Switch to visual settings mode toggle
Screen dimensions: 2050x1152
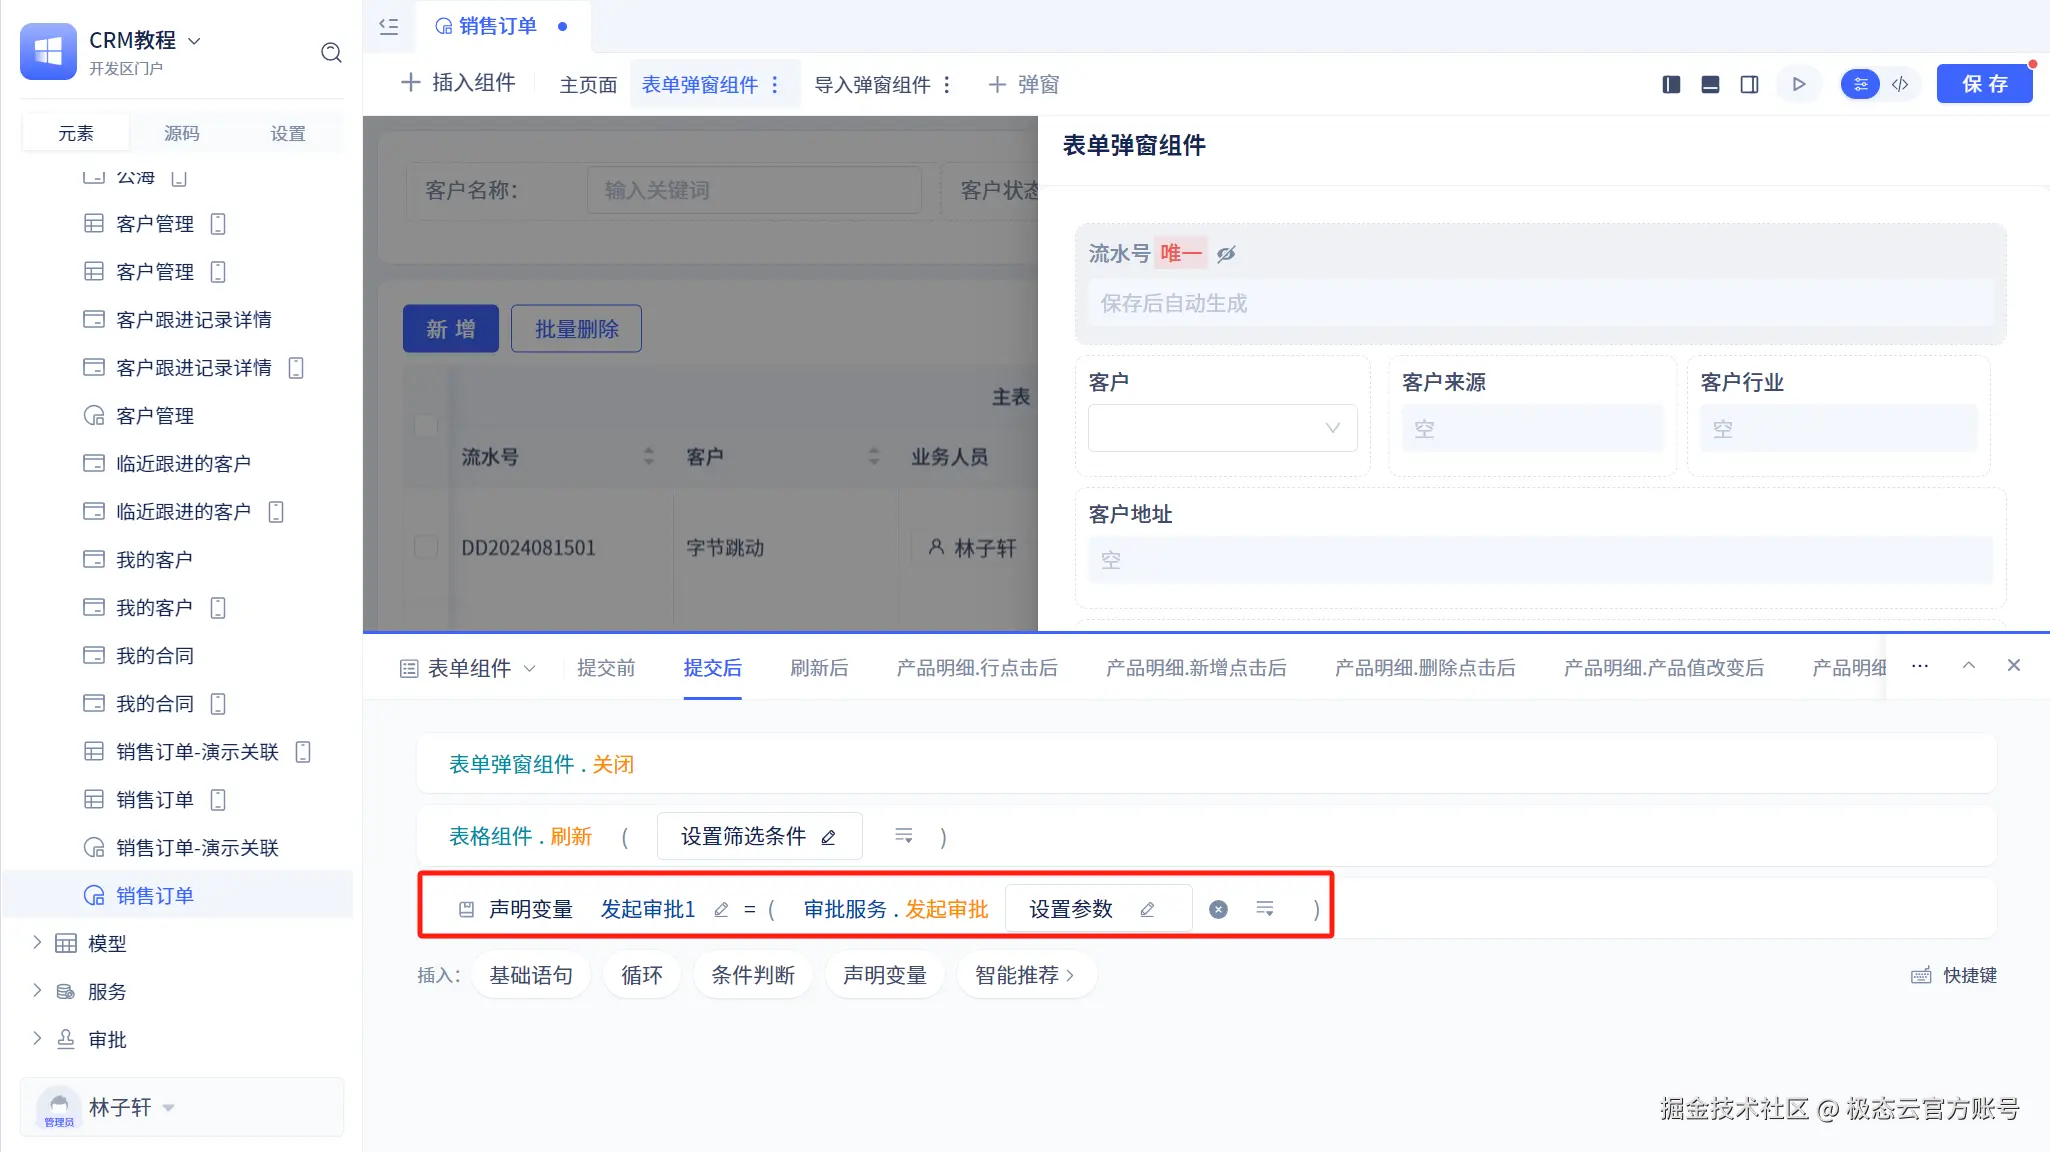[1861, 84]
